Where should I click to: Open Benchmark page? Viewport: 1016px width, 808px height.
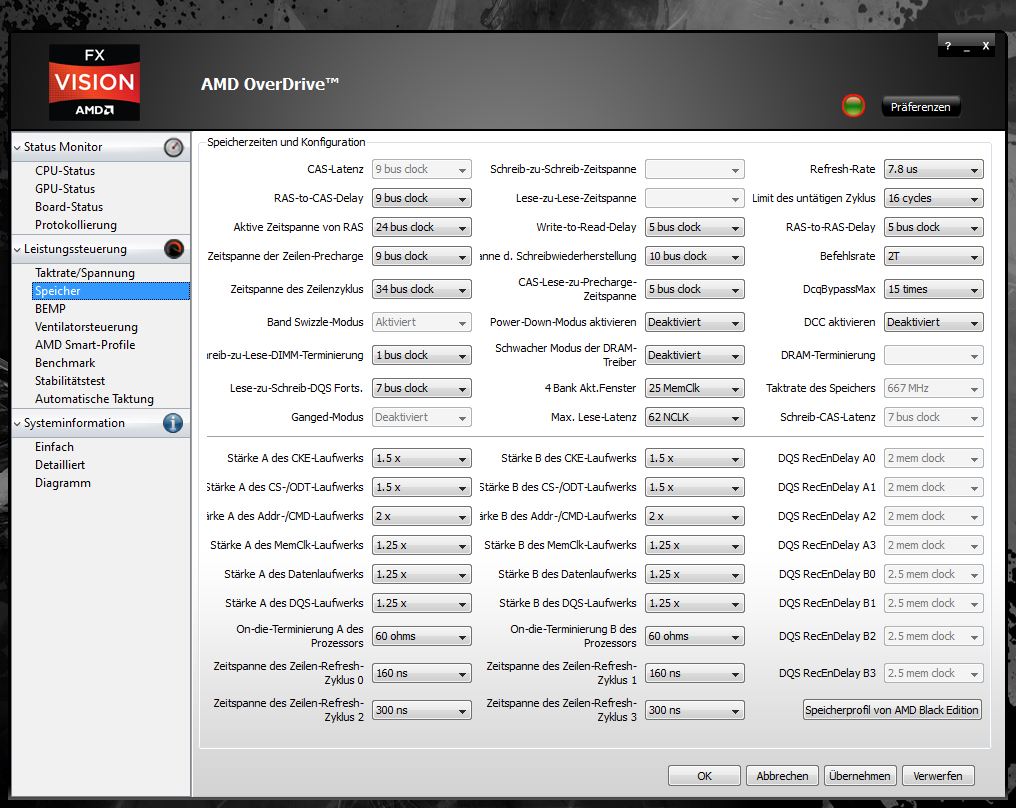pos(65,364)
